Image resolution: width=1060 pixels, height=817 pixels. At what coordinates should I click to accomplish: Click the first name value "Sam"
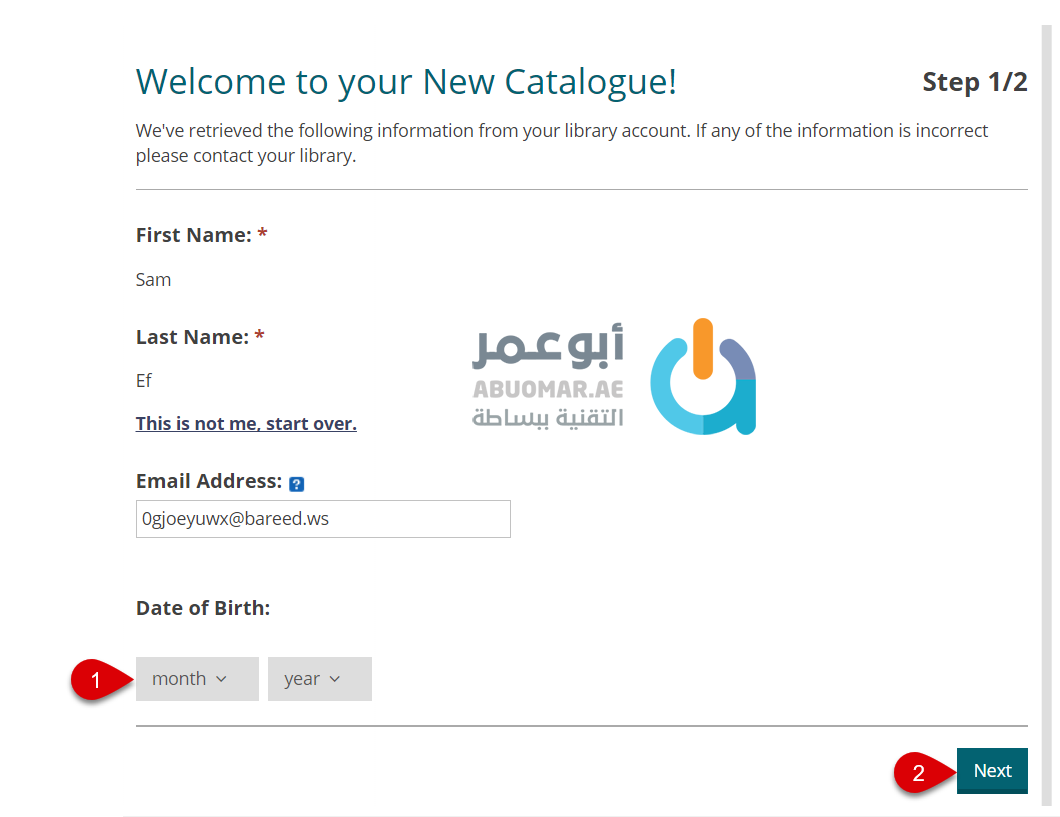tap(154, 280)
